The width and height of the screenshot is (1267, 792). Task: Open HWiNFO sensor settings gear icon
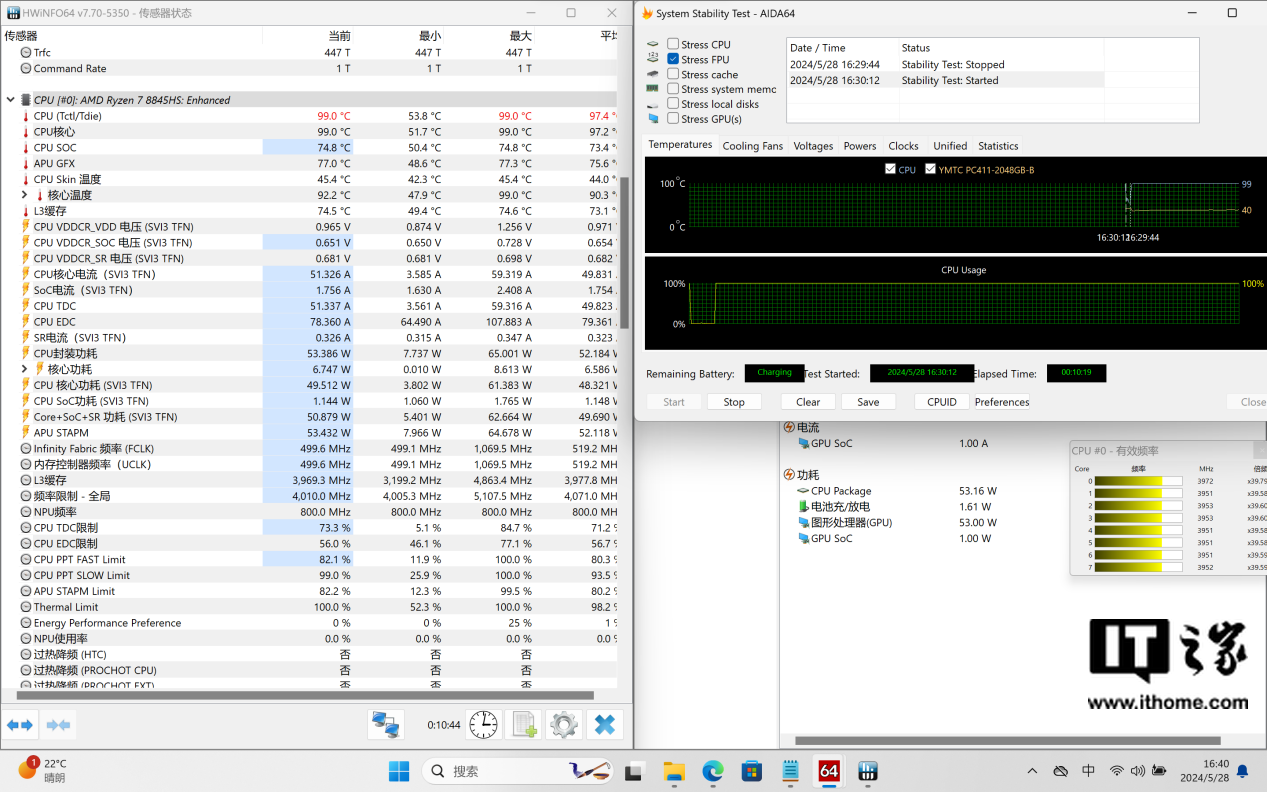point(564,725)
